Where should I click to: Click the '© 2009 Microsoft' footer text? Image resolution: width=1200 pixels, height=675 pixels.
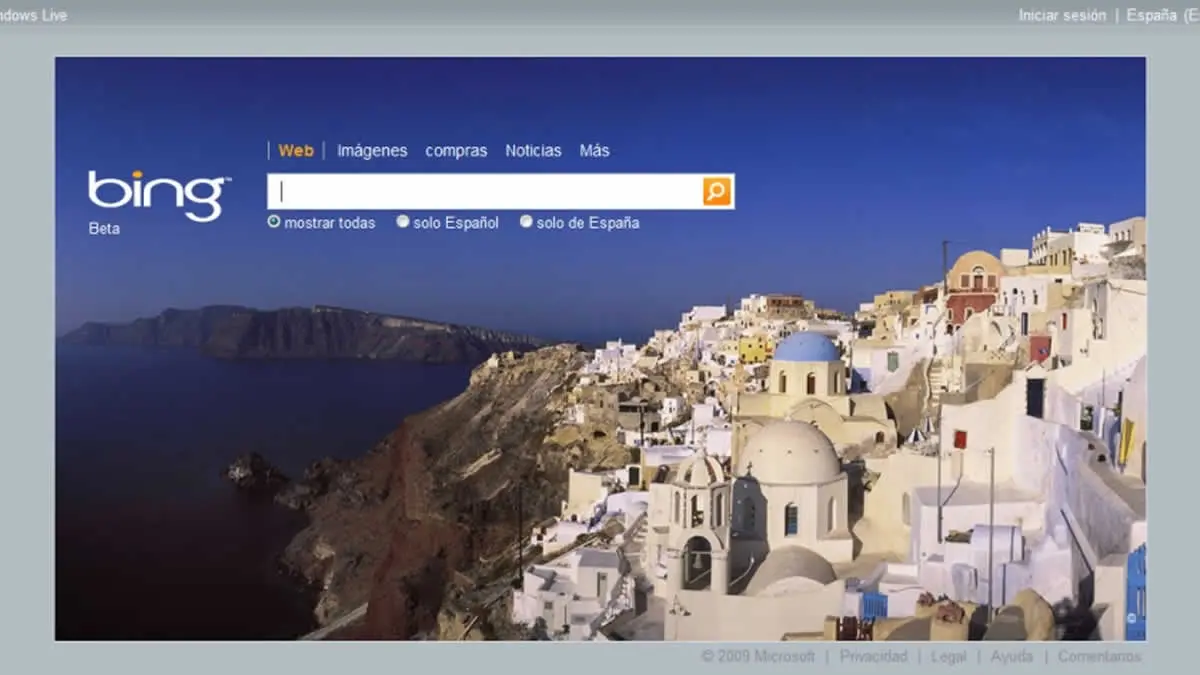(758, 657)
